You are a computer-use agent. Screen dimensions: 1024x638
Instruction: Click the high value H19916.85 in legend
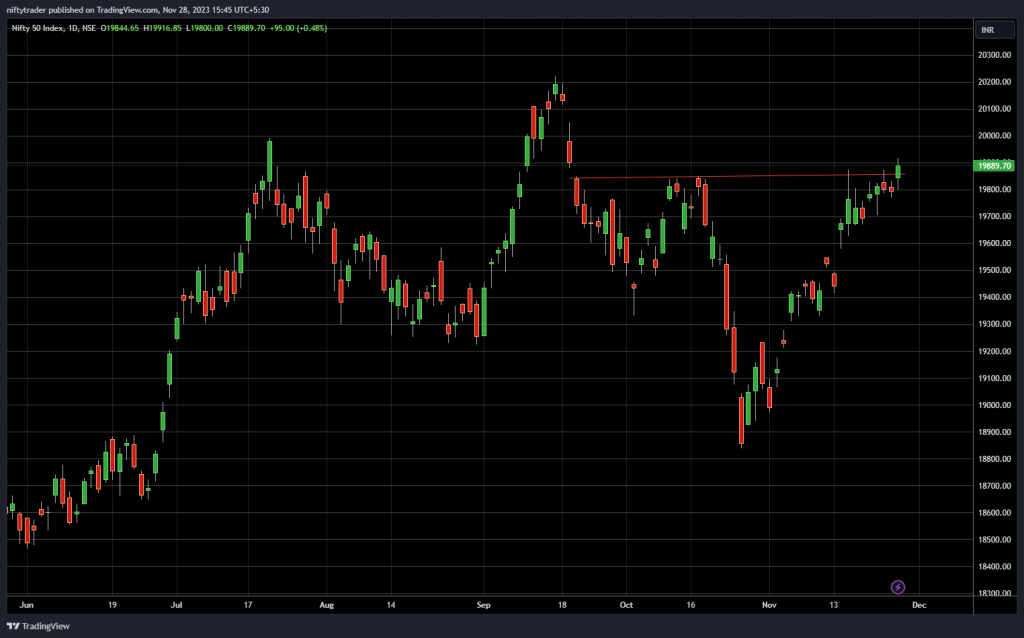163,28
